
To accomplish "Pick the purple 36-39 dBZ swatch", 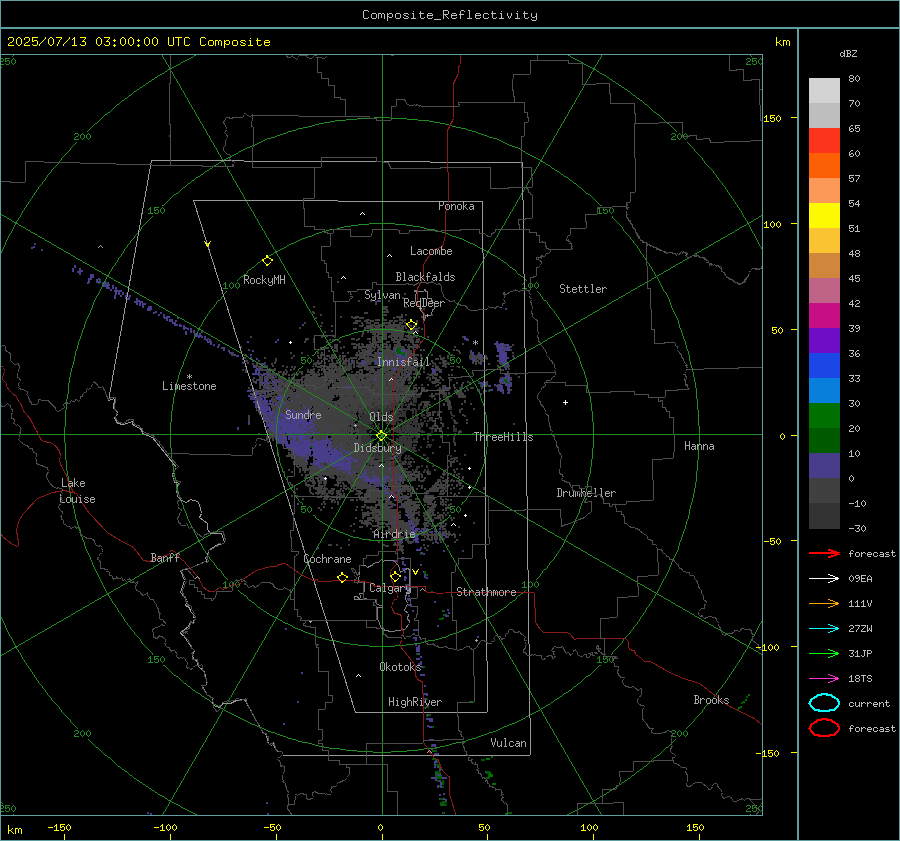I will coord(824,340).
